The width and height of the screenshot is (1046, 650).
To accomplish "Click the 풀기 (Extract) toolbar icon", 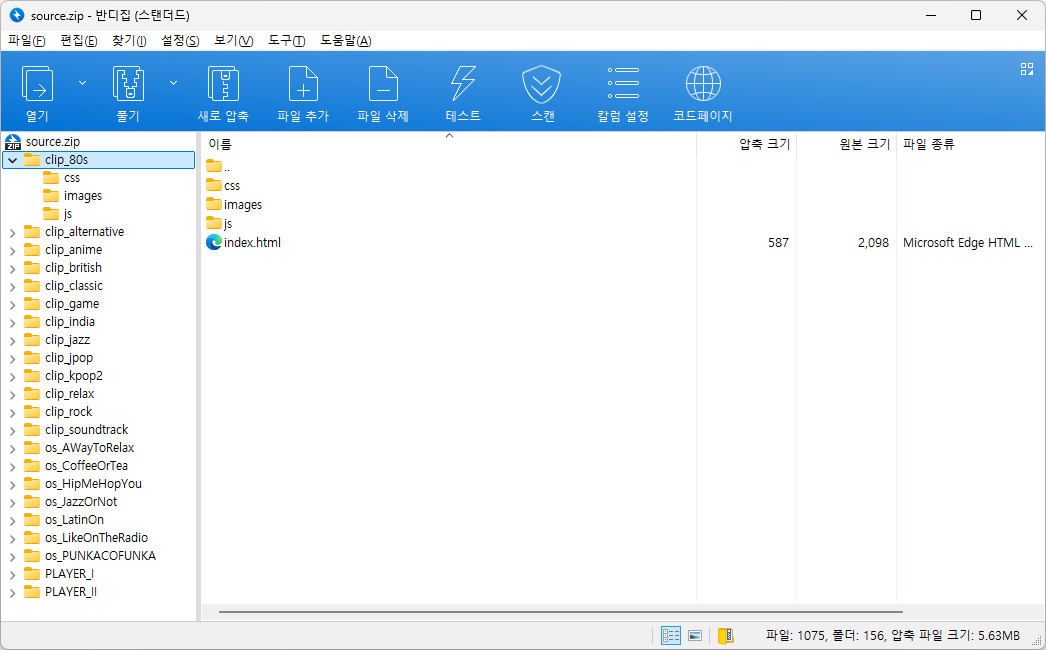I will [x=128, y=83].
